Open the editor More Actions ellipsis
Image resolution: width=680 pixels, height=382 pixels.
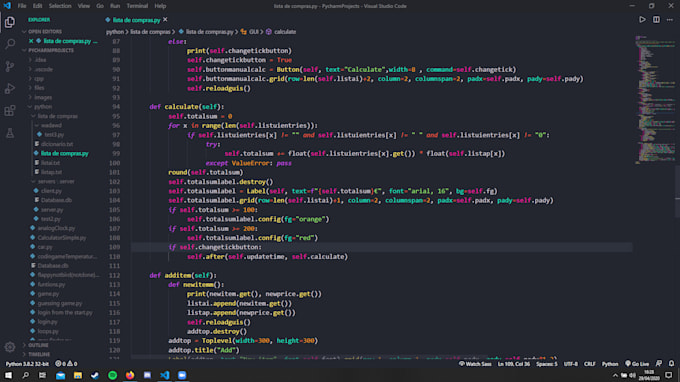coord(670,20)
